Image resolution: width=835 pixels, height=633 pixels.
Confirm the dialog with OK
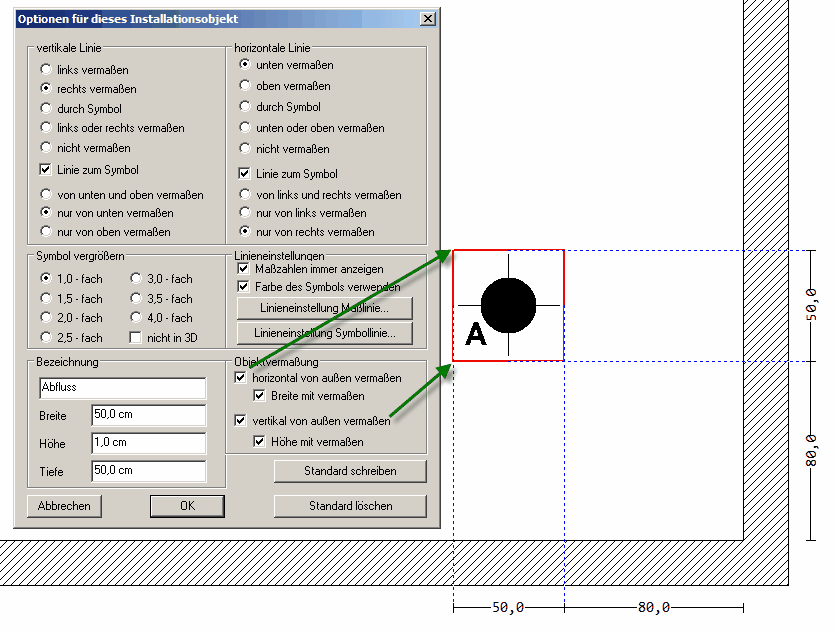tap(187, 506)
